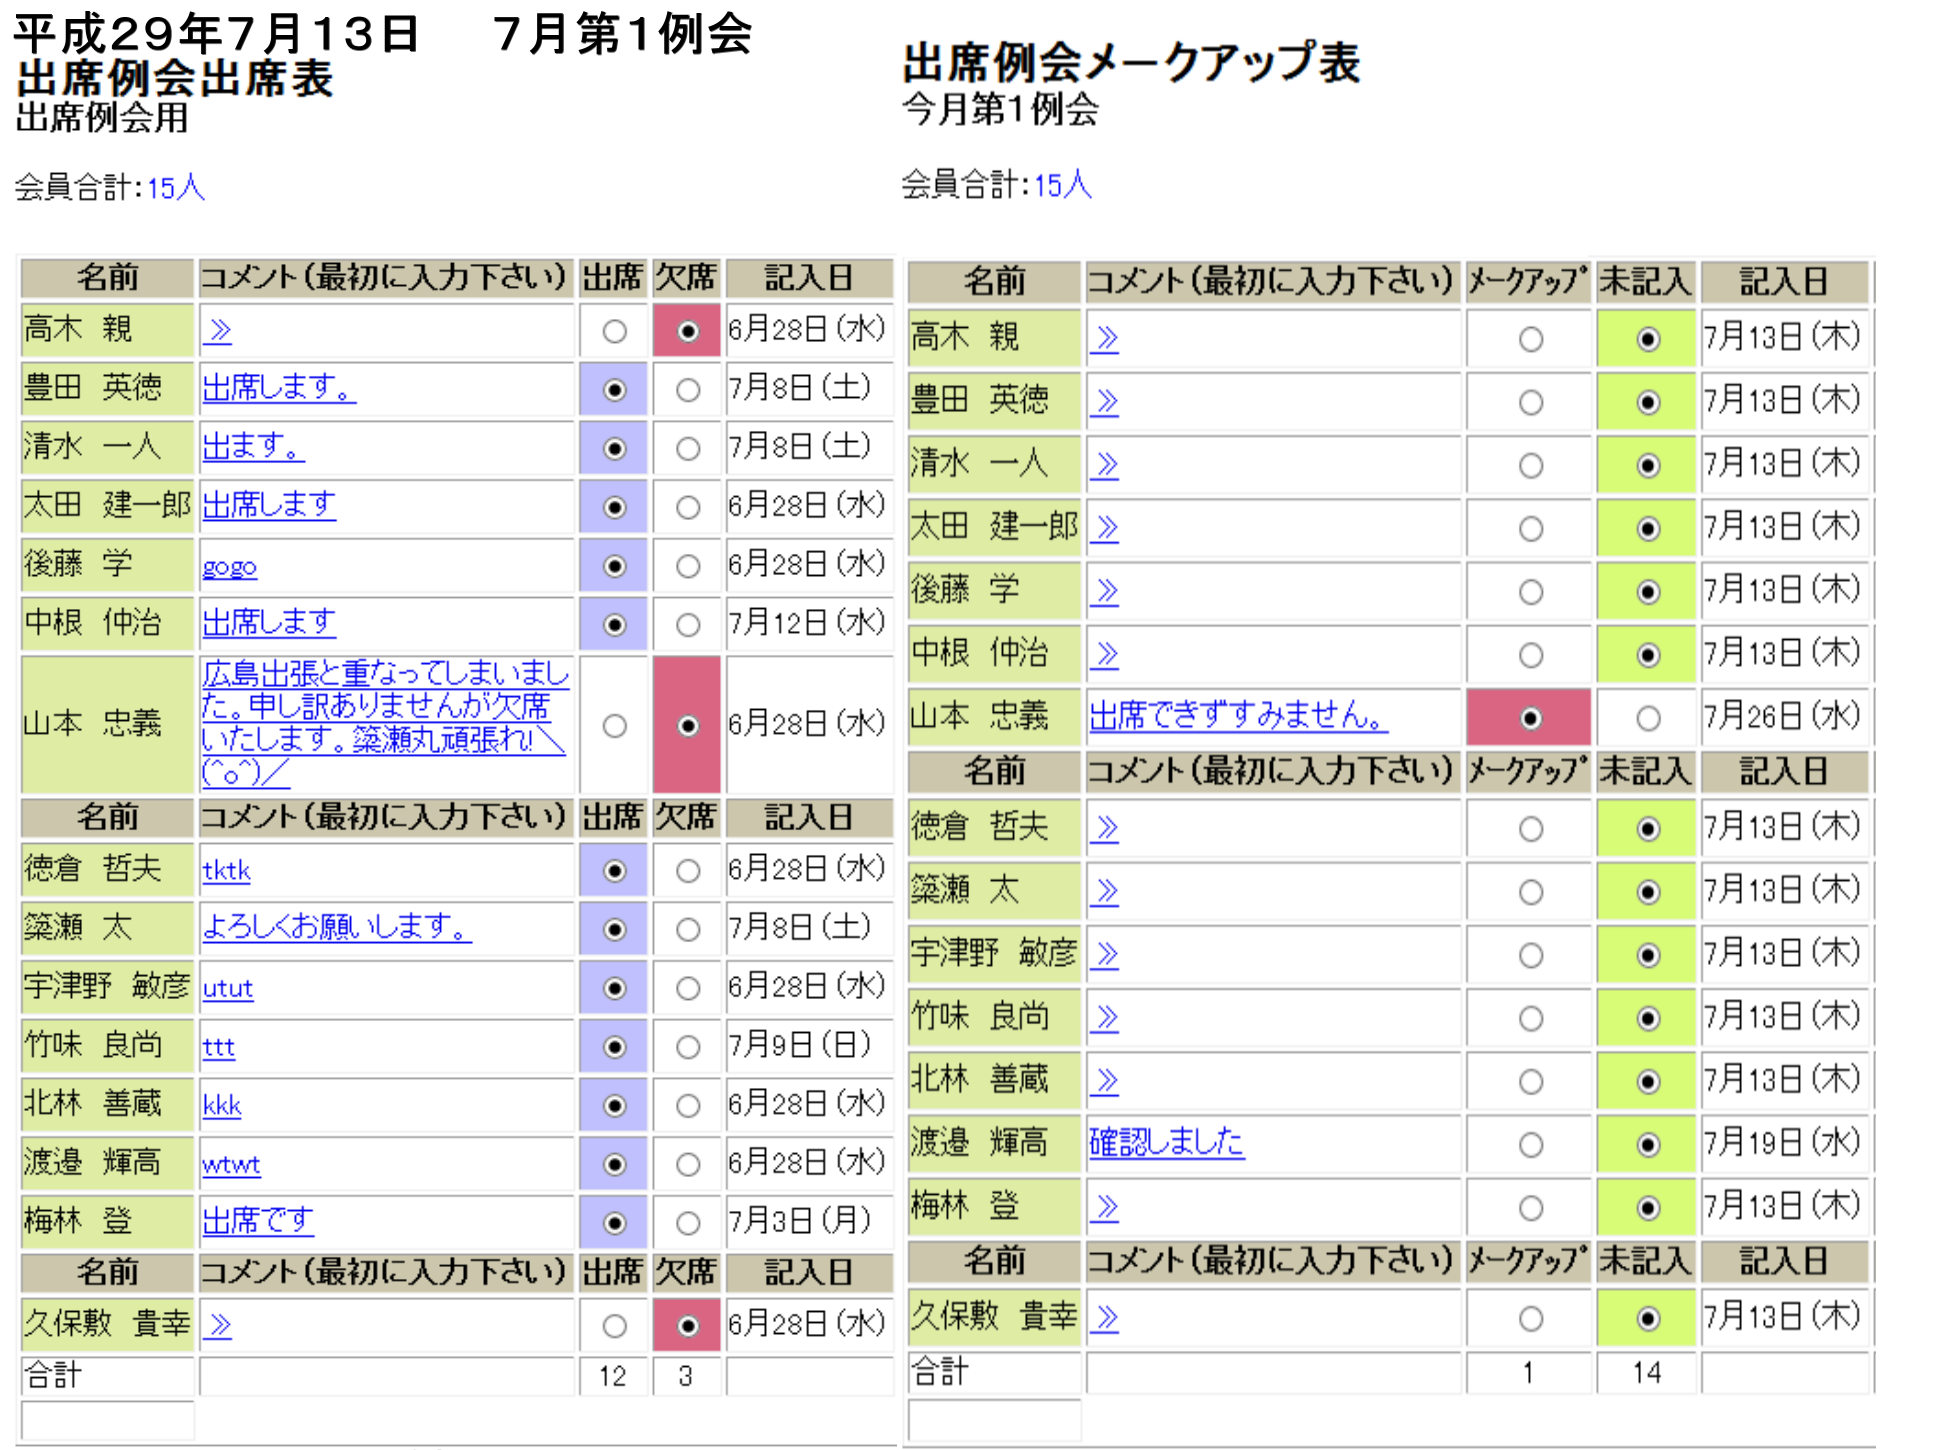
Task: Open 久保敷 貴幸 comment arrow in attendance table
Action: (218, 1326)
